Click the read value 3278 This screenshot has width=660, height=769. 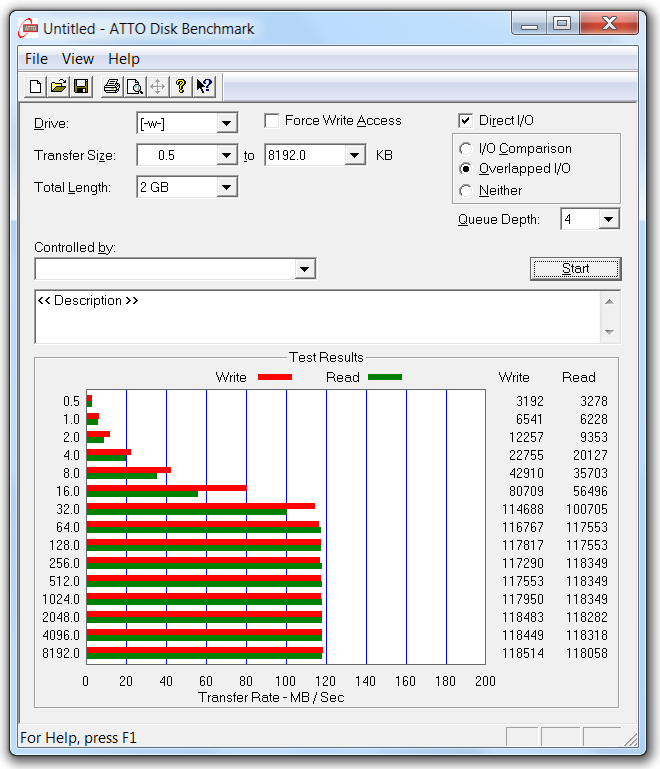pyautogui.click(x=594, y=401)
